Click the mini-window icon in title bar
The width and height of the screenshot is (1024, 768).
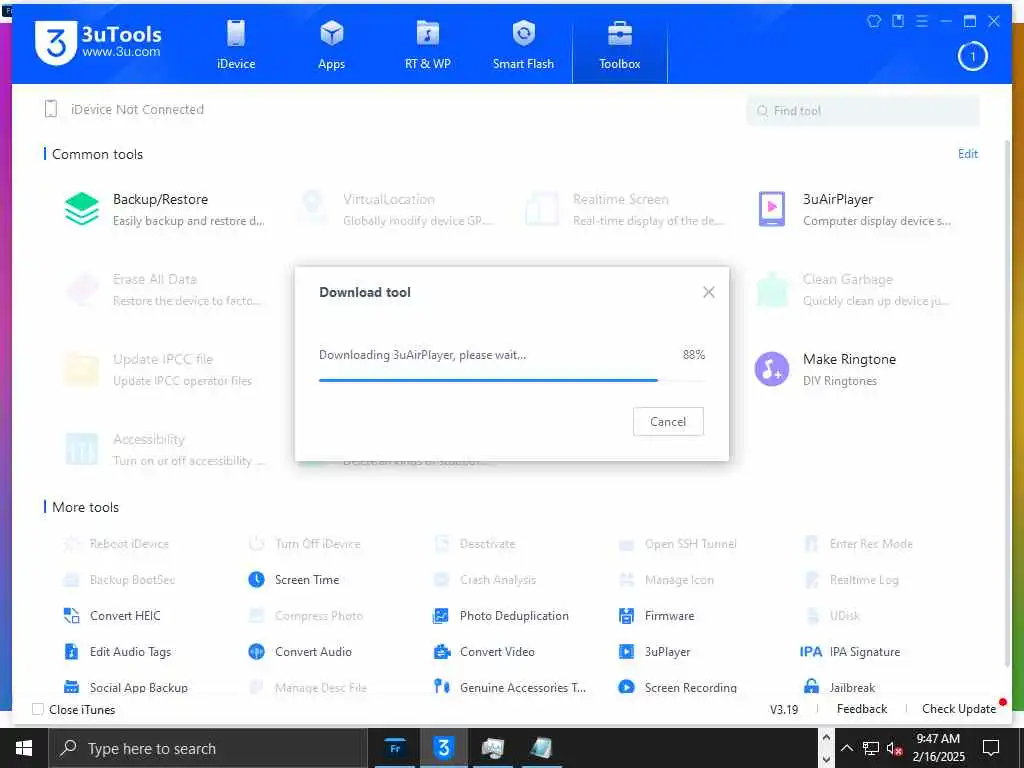click(x=898, y=21)
